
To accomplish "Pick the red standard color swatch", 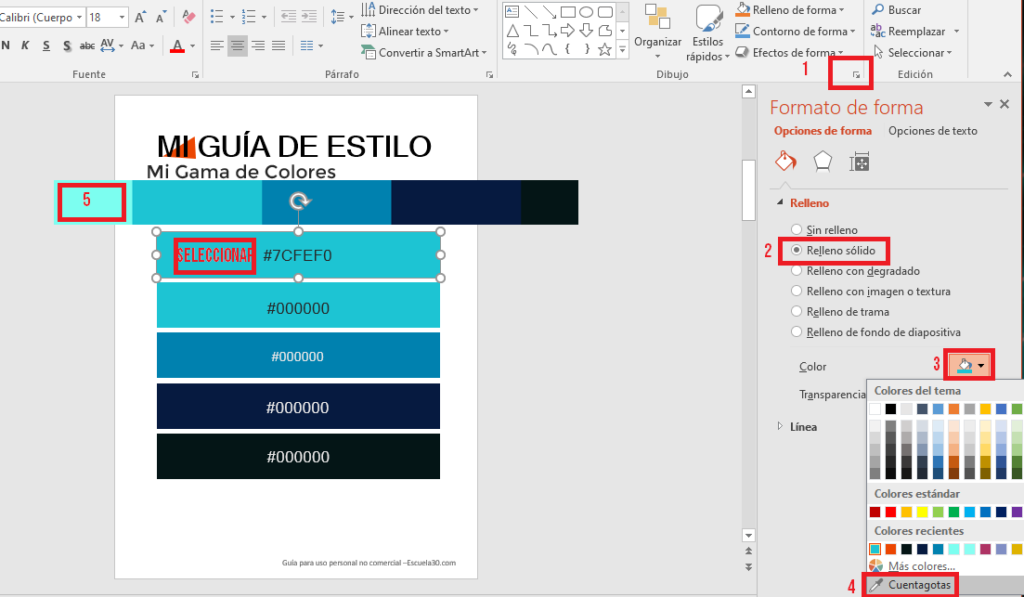I will pos(890,512).
